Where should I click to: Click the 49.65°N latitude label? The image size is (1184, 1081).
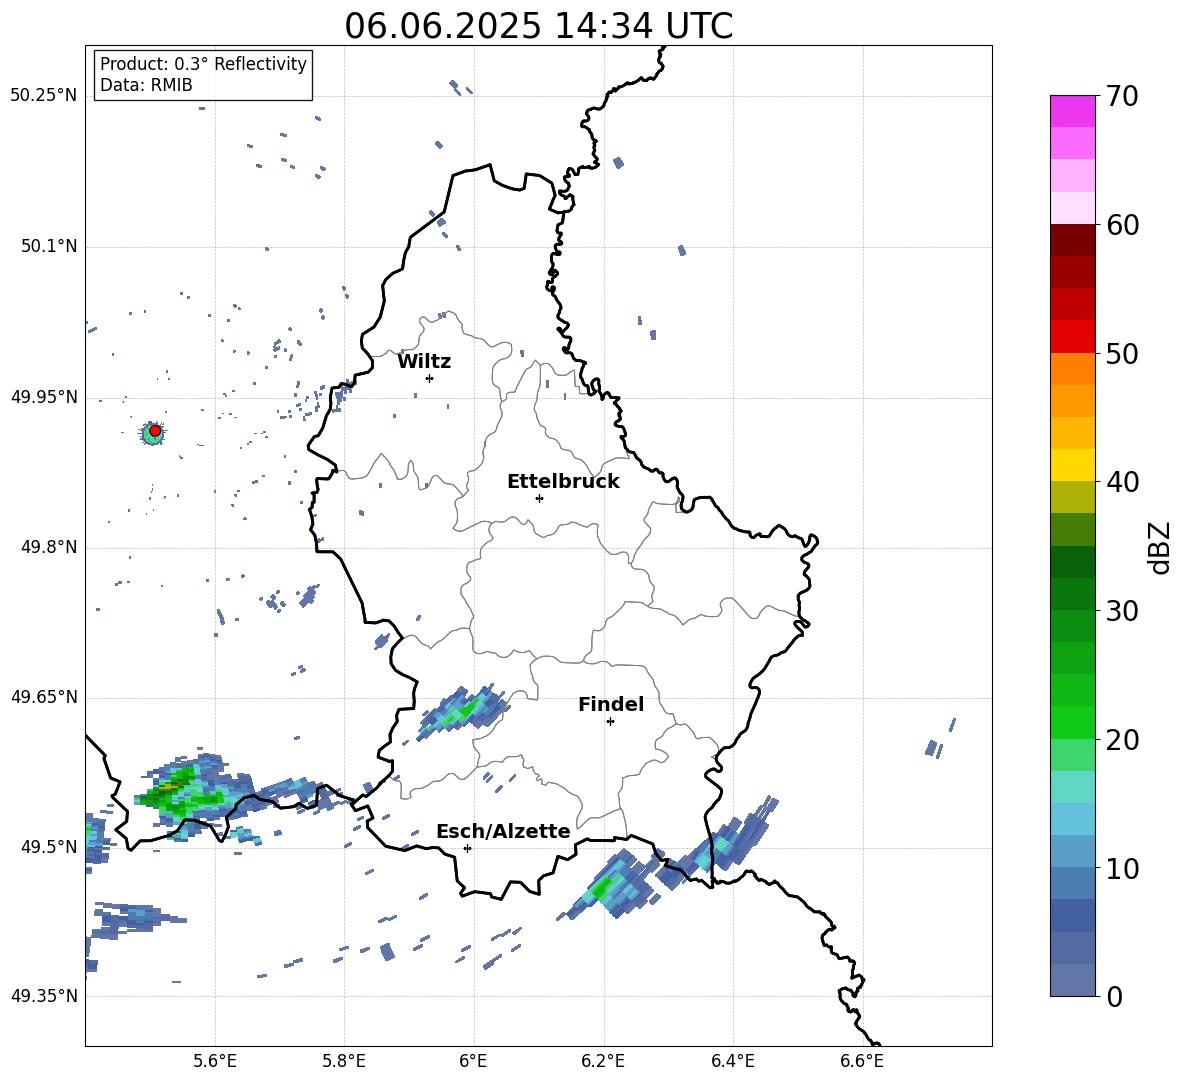[x=44, y=697]
